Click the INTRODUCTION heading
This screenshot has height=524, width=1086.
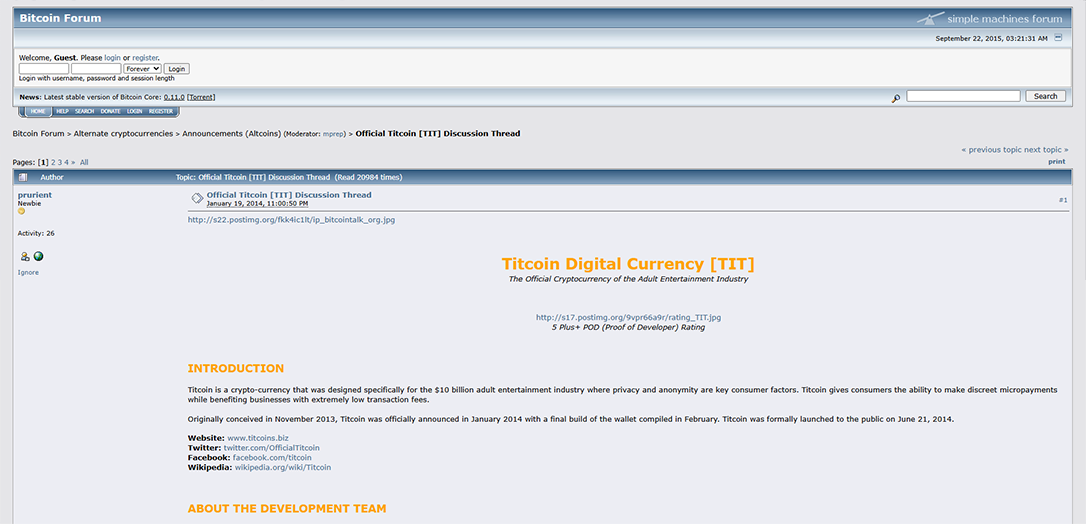[235, 368]
